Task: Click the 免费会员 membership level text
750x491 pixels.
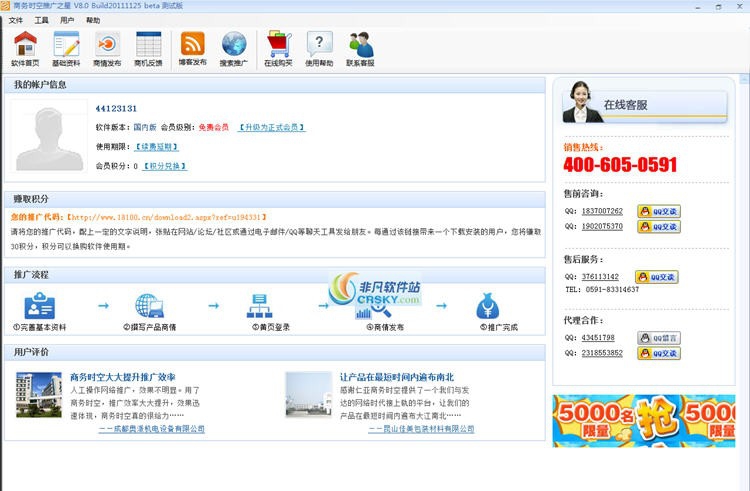Action: click(x=214, y=127)
